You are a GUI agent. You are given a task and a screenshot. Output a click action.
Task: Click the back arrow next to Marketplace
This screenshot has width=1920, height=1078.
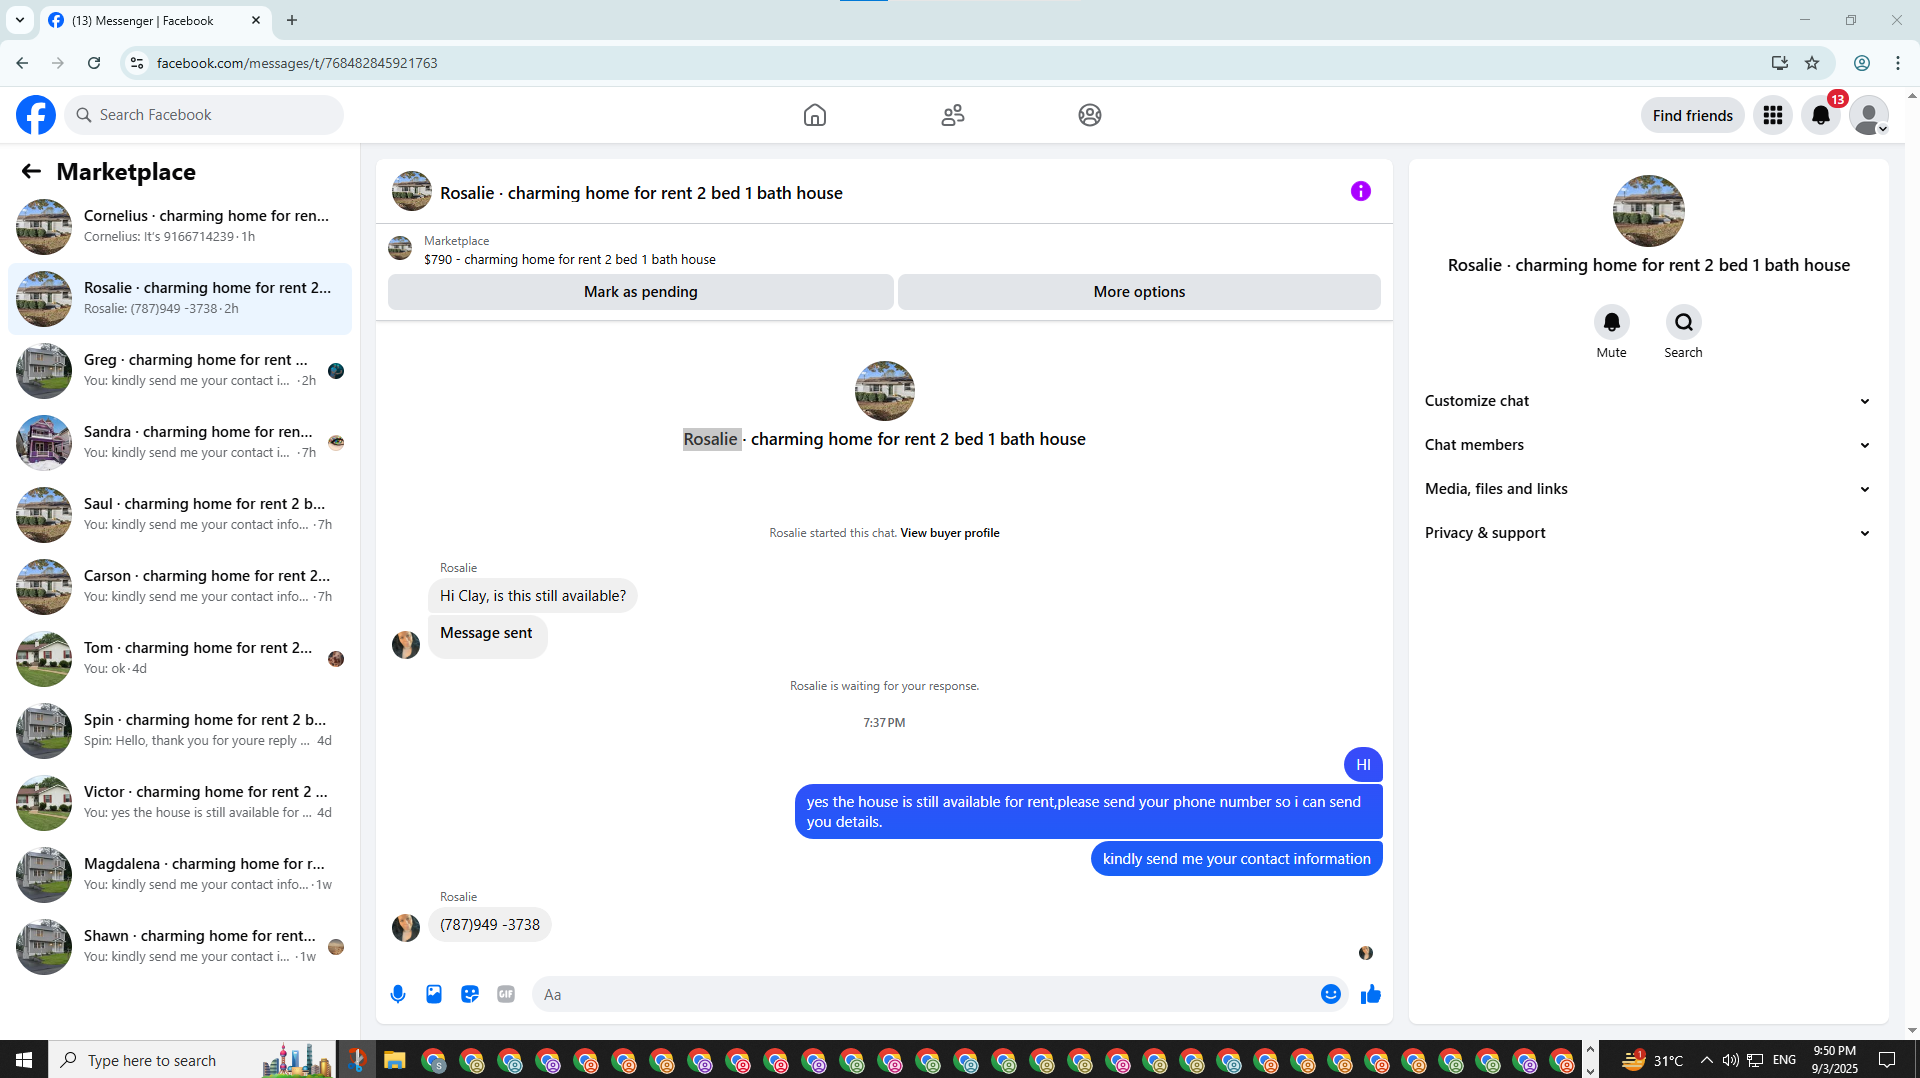(31, 171)
